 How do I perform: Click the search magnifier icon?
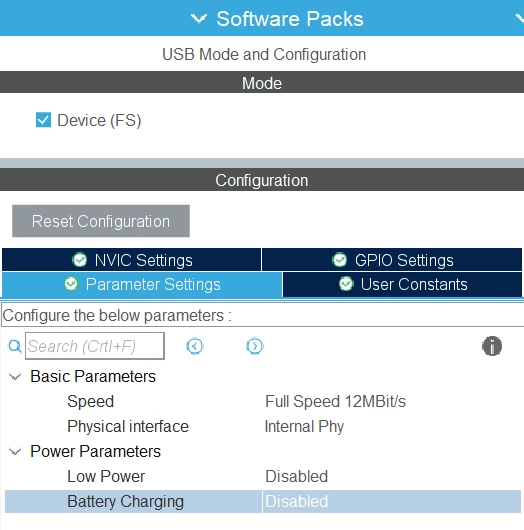[15, 346]
